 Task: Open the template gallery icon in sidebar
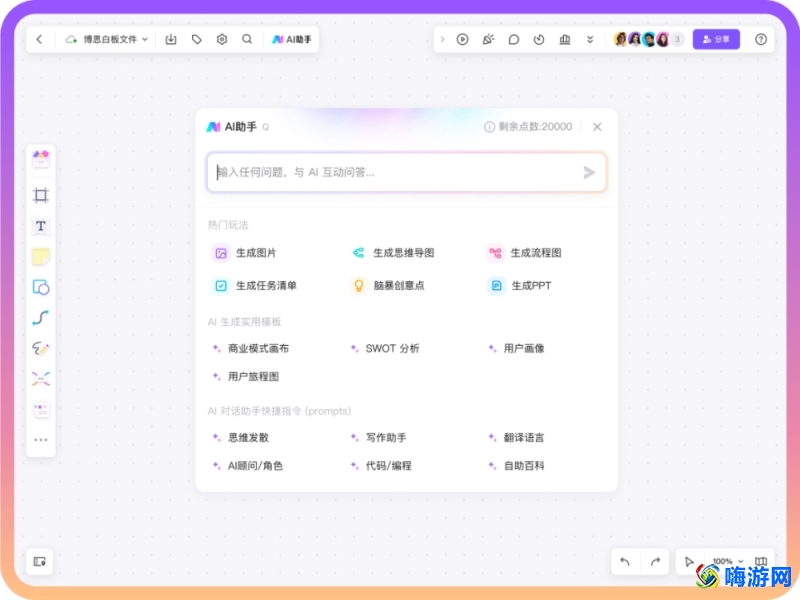tap(41, 159)
